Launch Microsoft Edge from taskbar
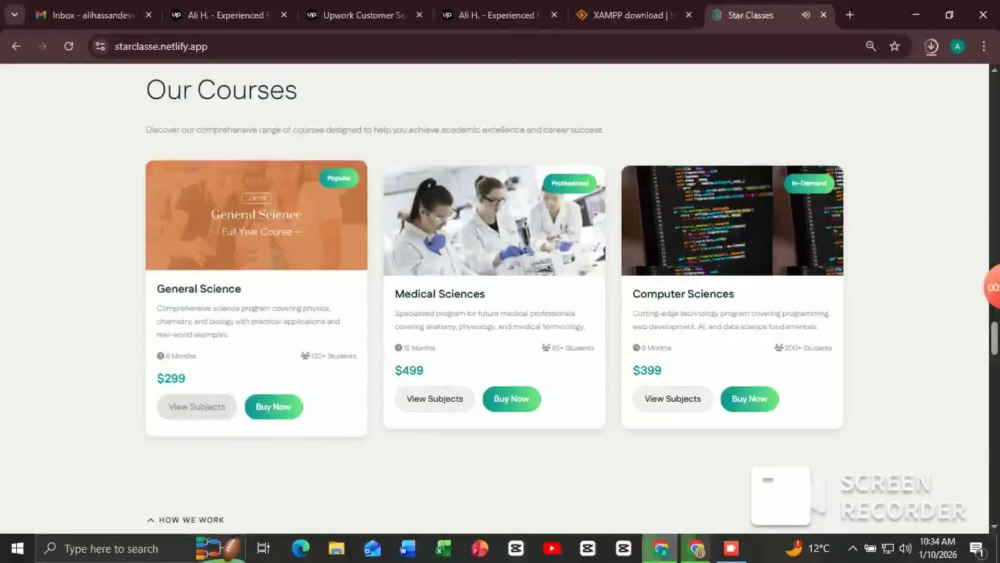 click(x=300, y=548)
